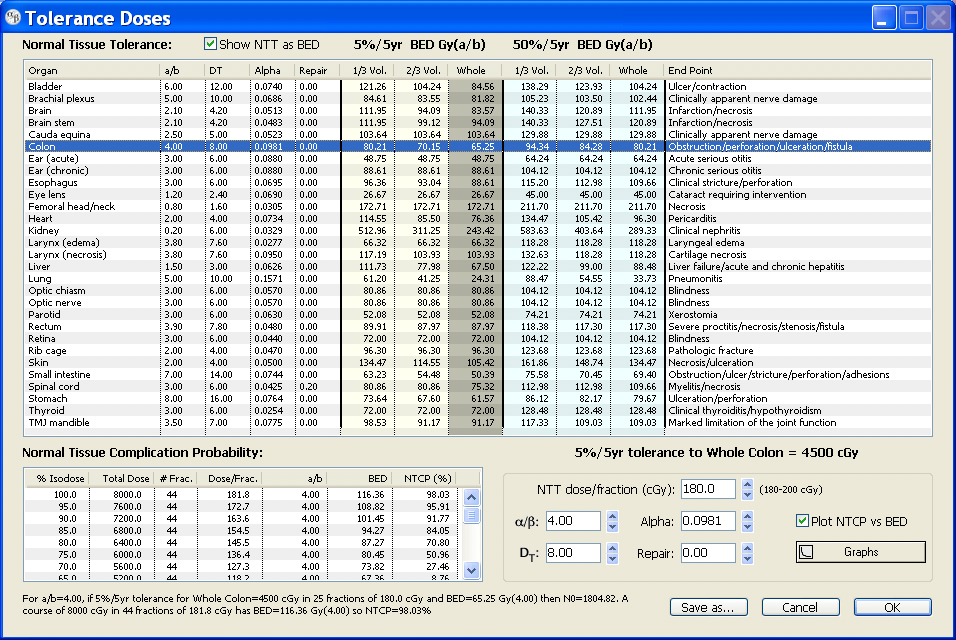Select the Stomach row
The width and height of the screenshot is (956, 640).
[478, 398]
